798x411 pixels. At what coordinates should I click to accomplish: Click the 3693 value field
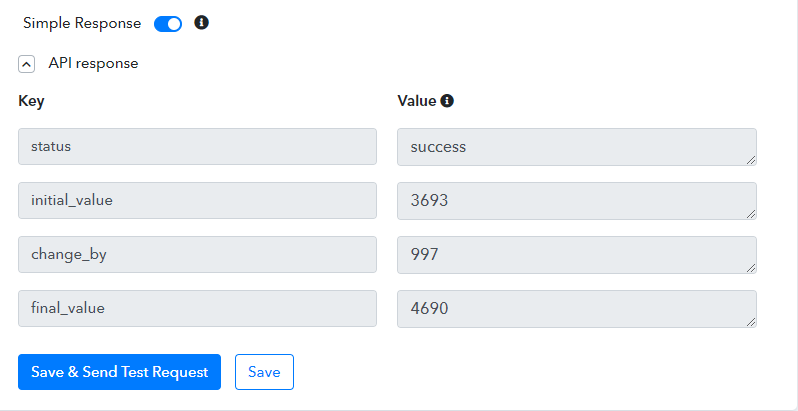pos(577,201)
